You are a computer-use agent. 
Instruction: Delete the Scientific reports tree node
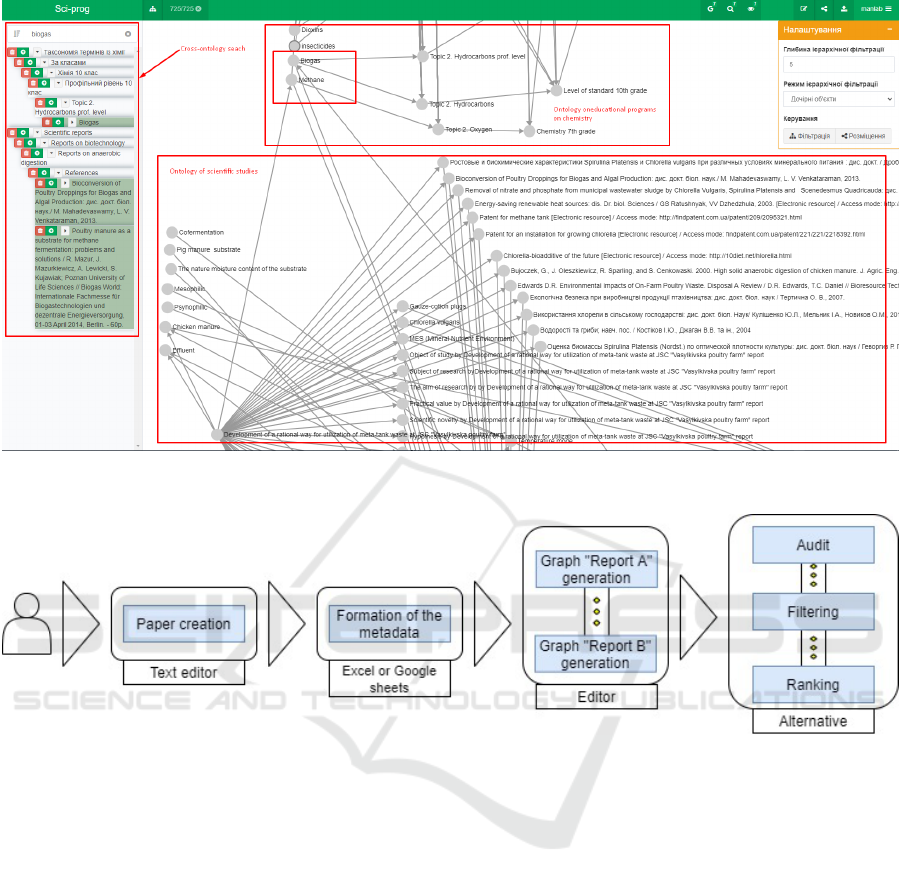[x=12, y=132]
